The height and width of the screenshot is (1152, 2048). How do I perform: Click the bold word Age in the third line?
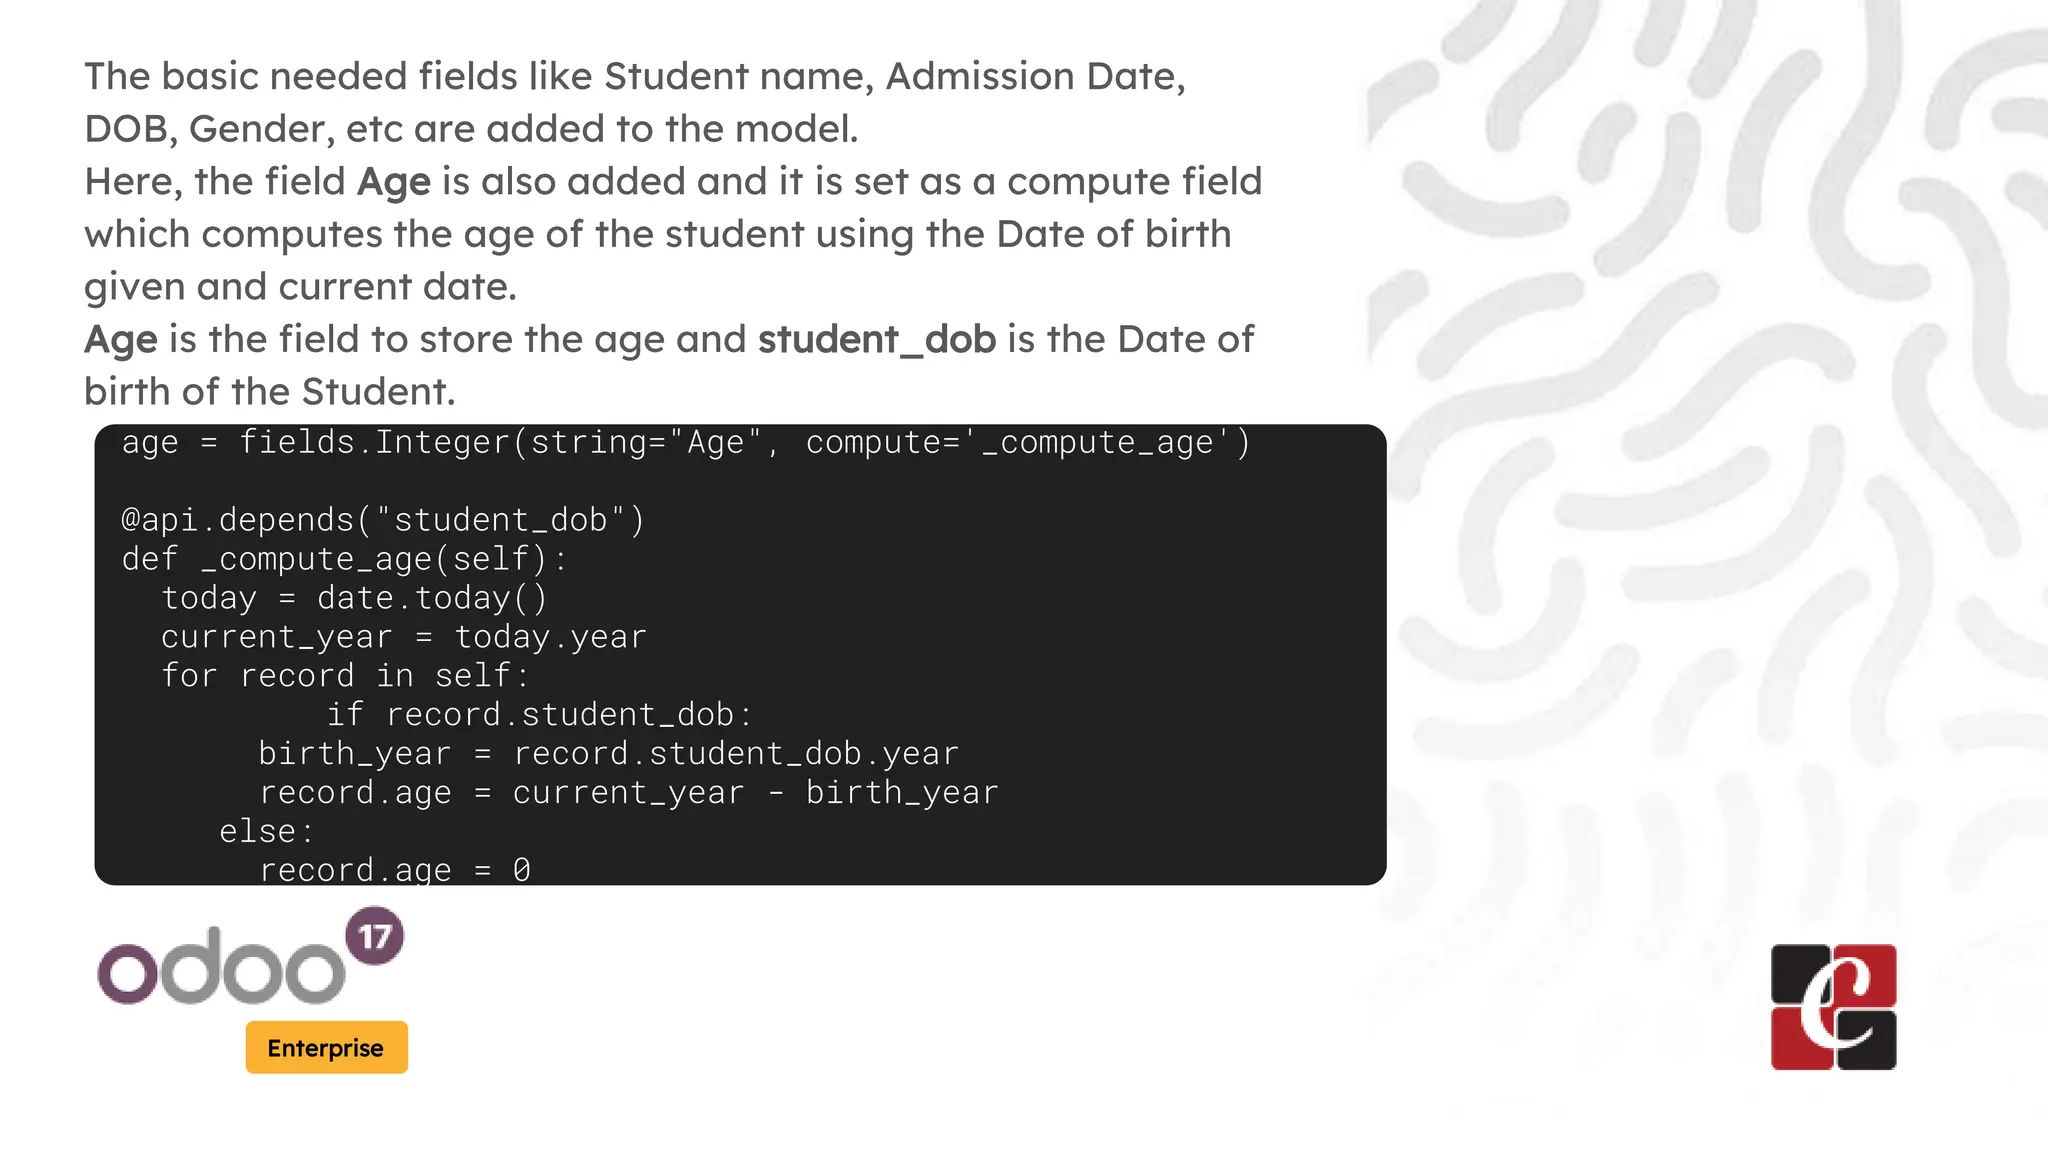tap(393, 182)
